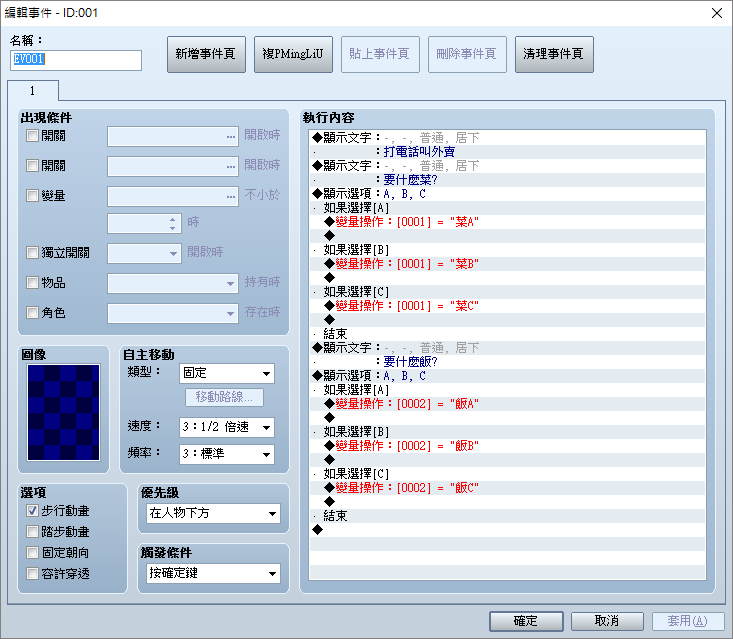Screen dimensions: 733x639
Task: Close the 編輯事件 dialog window
Action: 717,13
